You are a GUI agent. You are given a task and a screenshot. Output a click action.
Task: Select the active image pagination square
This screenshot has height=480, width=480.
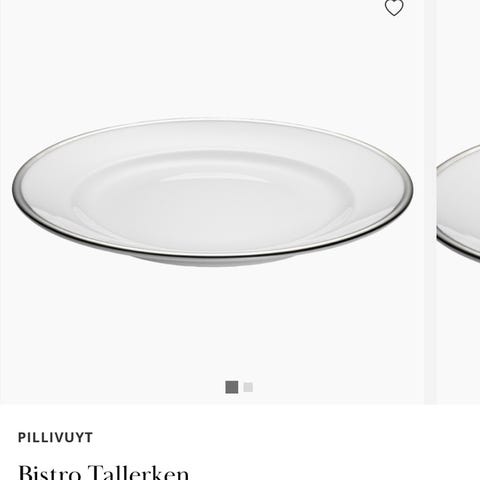coord(232,387)
